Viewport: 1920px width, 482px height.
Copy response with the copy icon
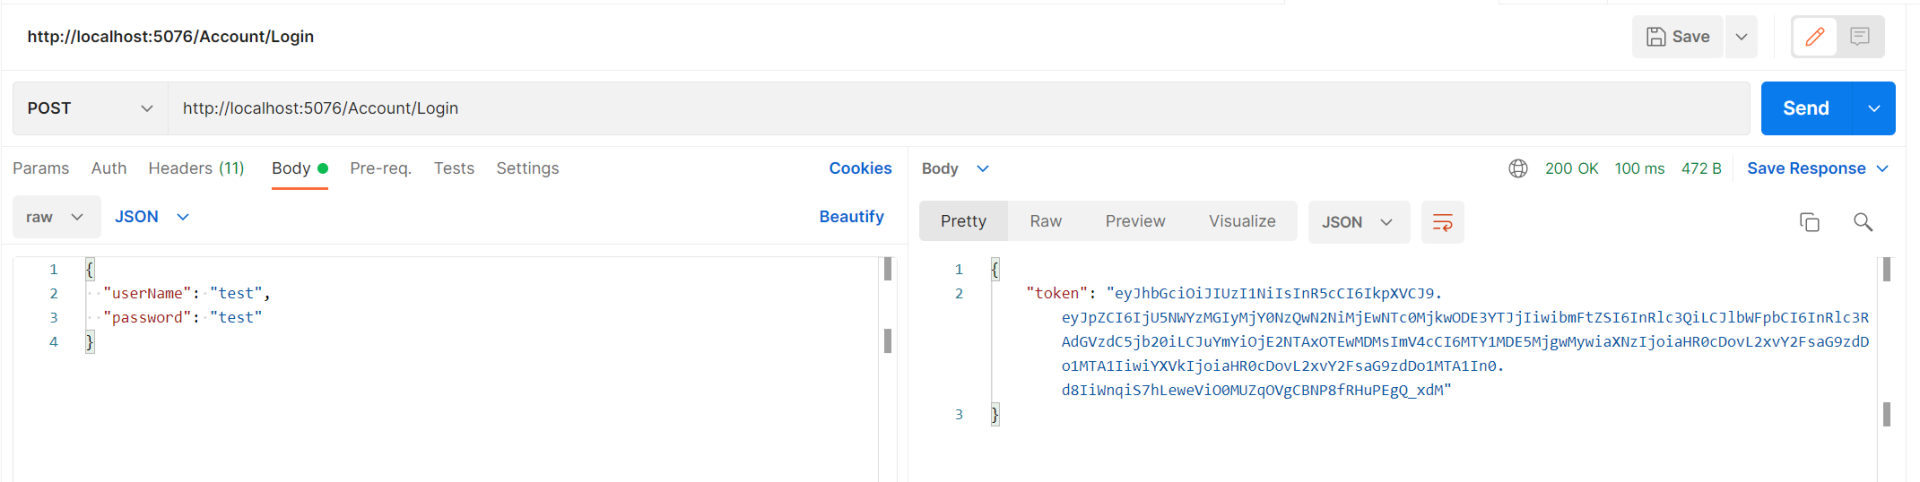(x=1809, y=222)
